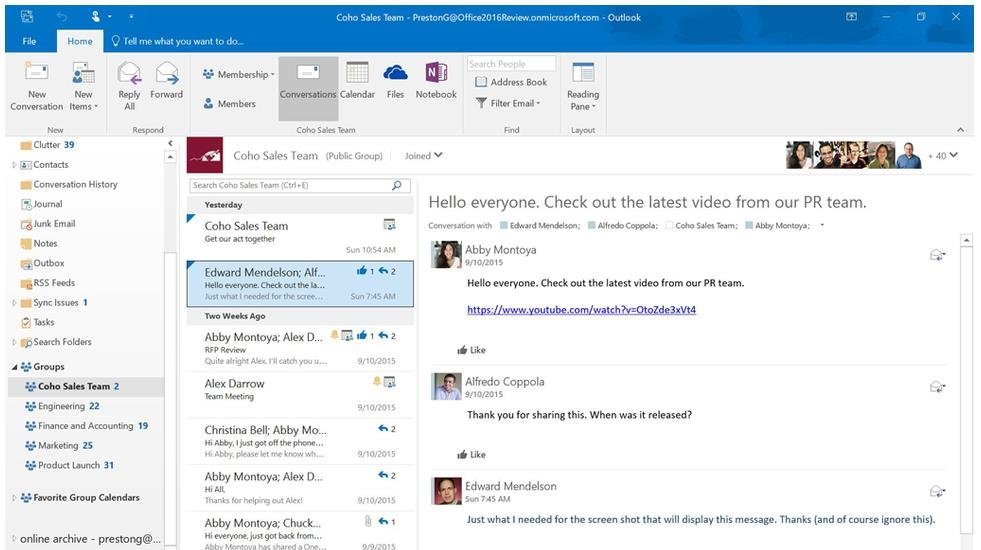Click the Reply All ribbon icon
Screen dimensions: 981x550
129,74
